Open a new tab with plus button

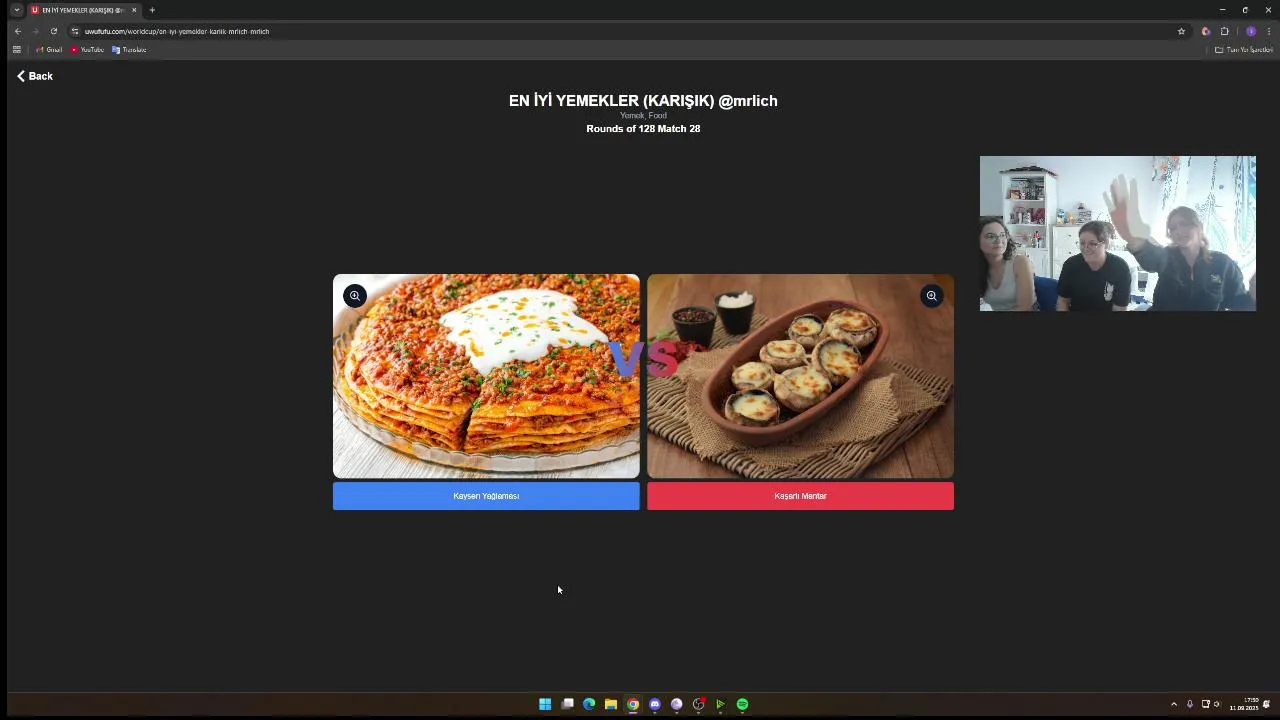[152, 10]
